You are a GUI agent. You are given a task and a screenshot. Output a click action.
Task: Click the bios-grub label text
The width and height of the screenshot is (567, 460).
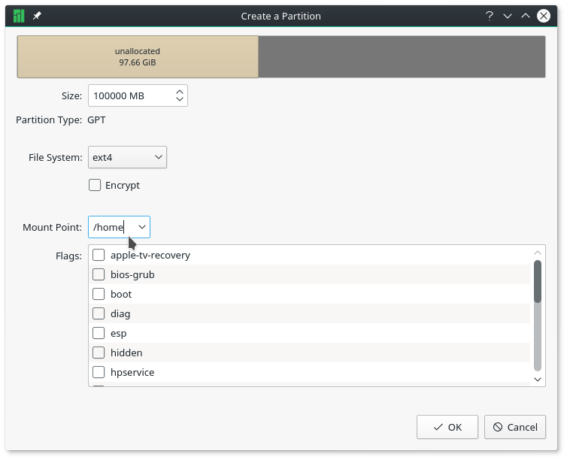tap(132, 275)
